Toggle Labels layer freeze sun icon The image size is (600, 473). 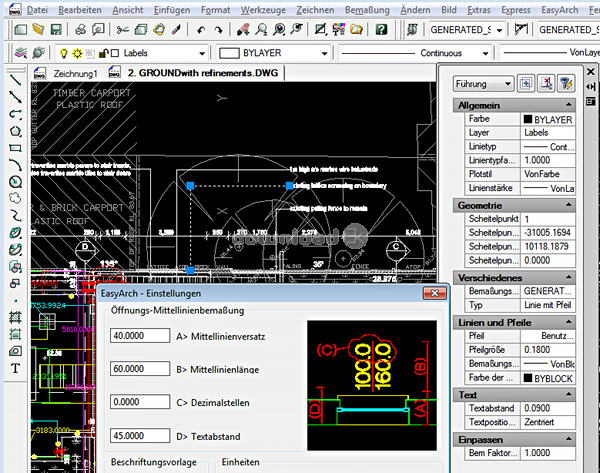point(77,53)
